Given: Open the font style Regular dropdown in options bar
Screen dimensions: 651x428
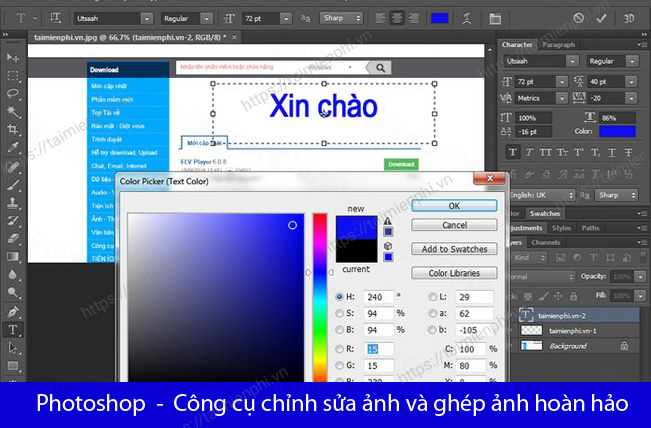Looking at the screenshot, I should pos(206,18).
